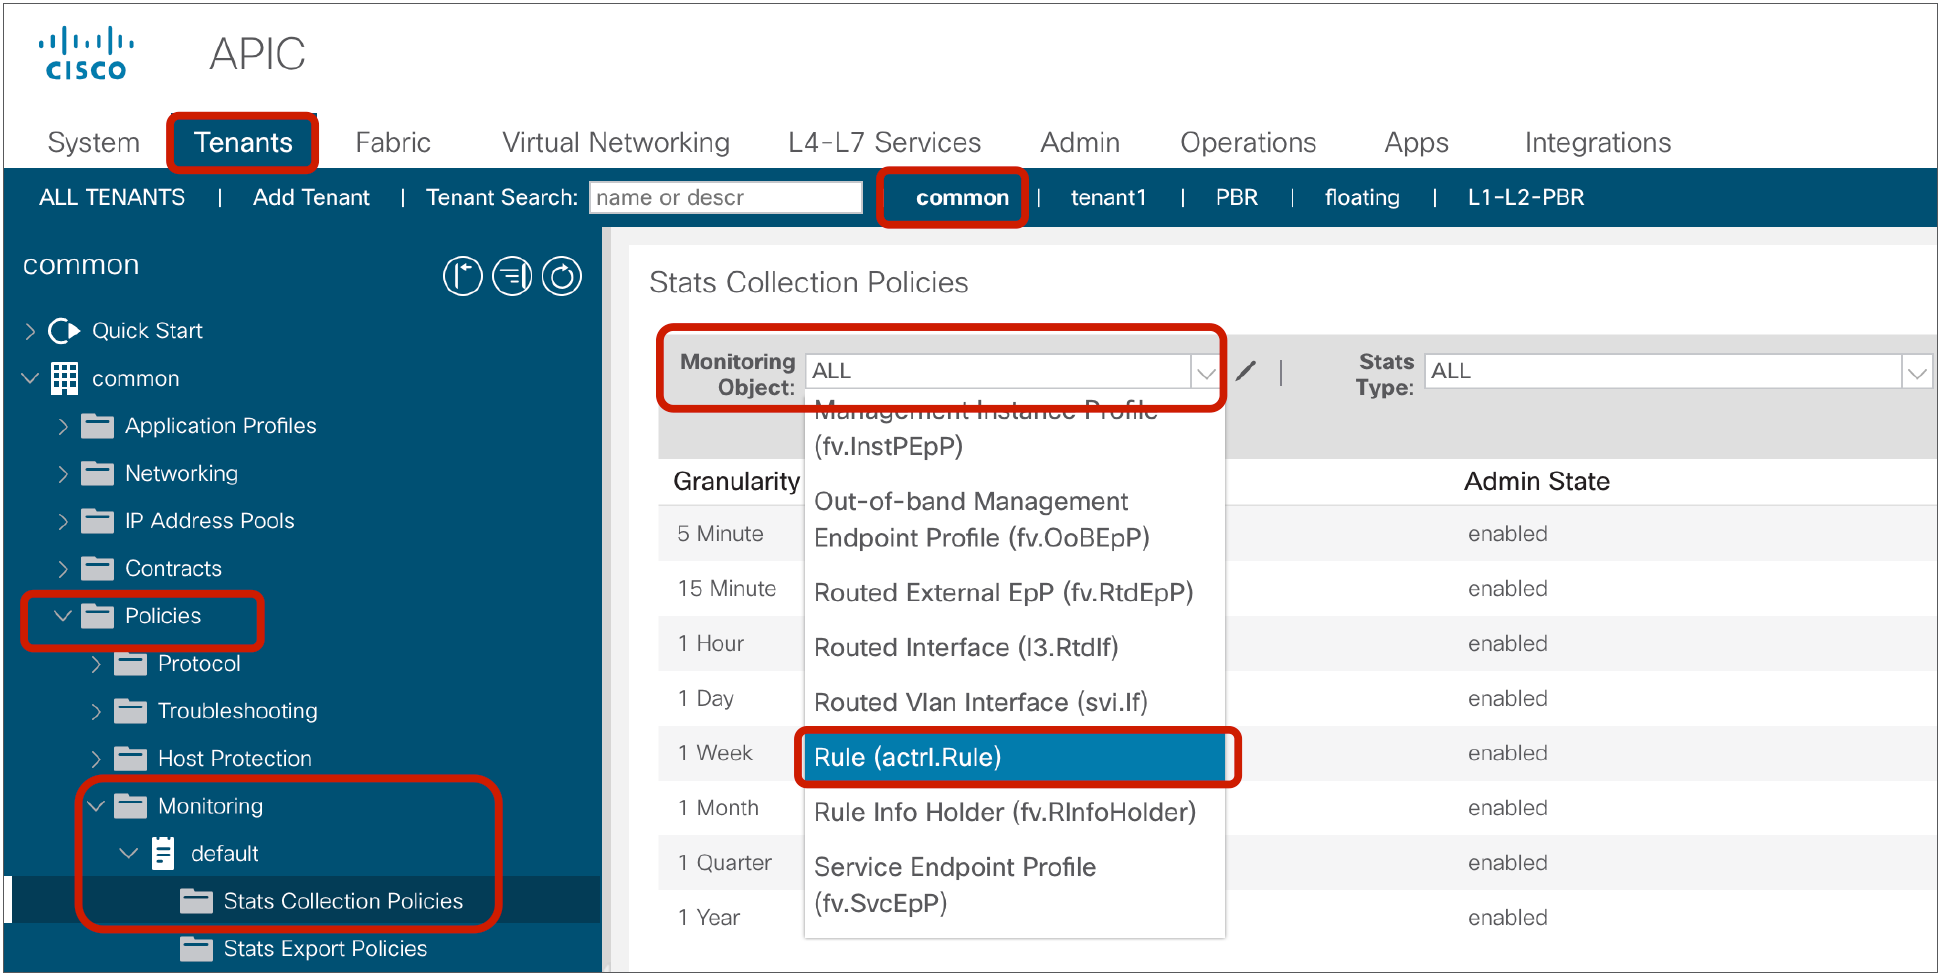Open the System menu tab
The height and width of the screenshot is (976, 1941).
[93, 143]
